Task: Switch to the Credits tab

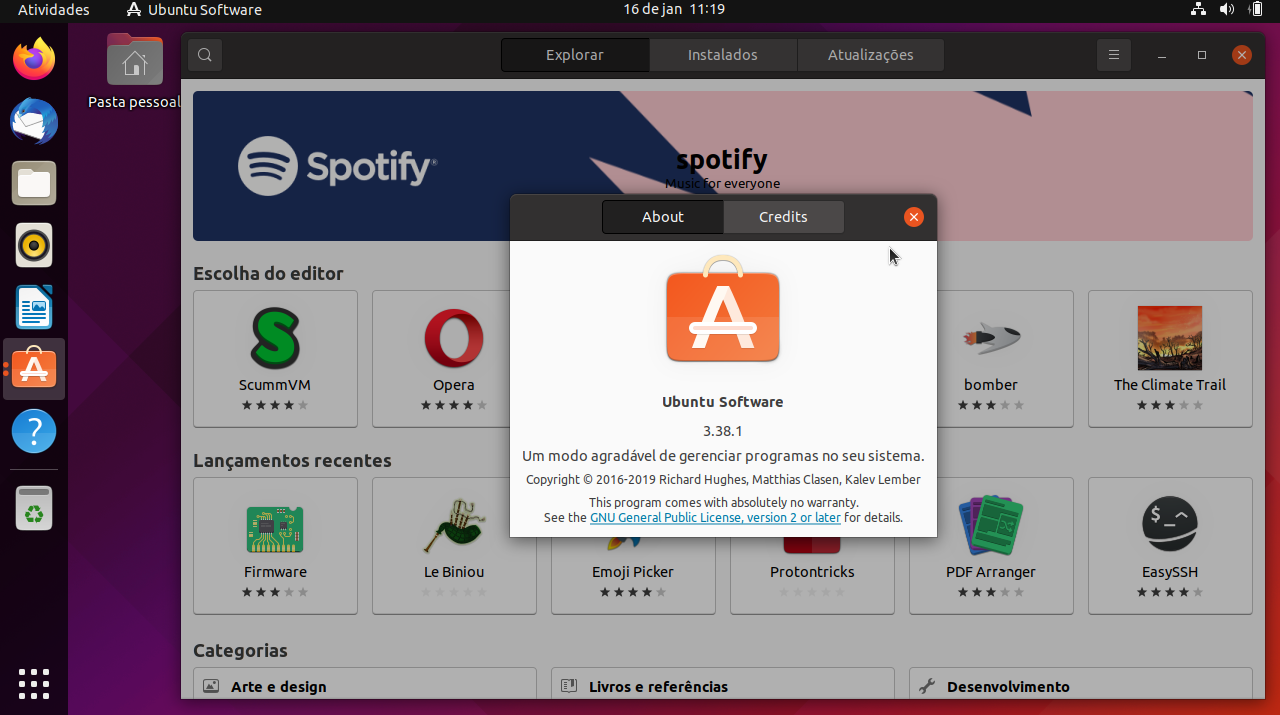Action: (x=783, y=217)
